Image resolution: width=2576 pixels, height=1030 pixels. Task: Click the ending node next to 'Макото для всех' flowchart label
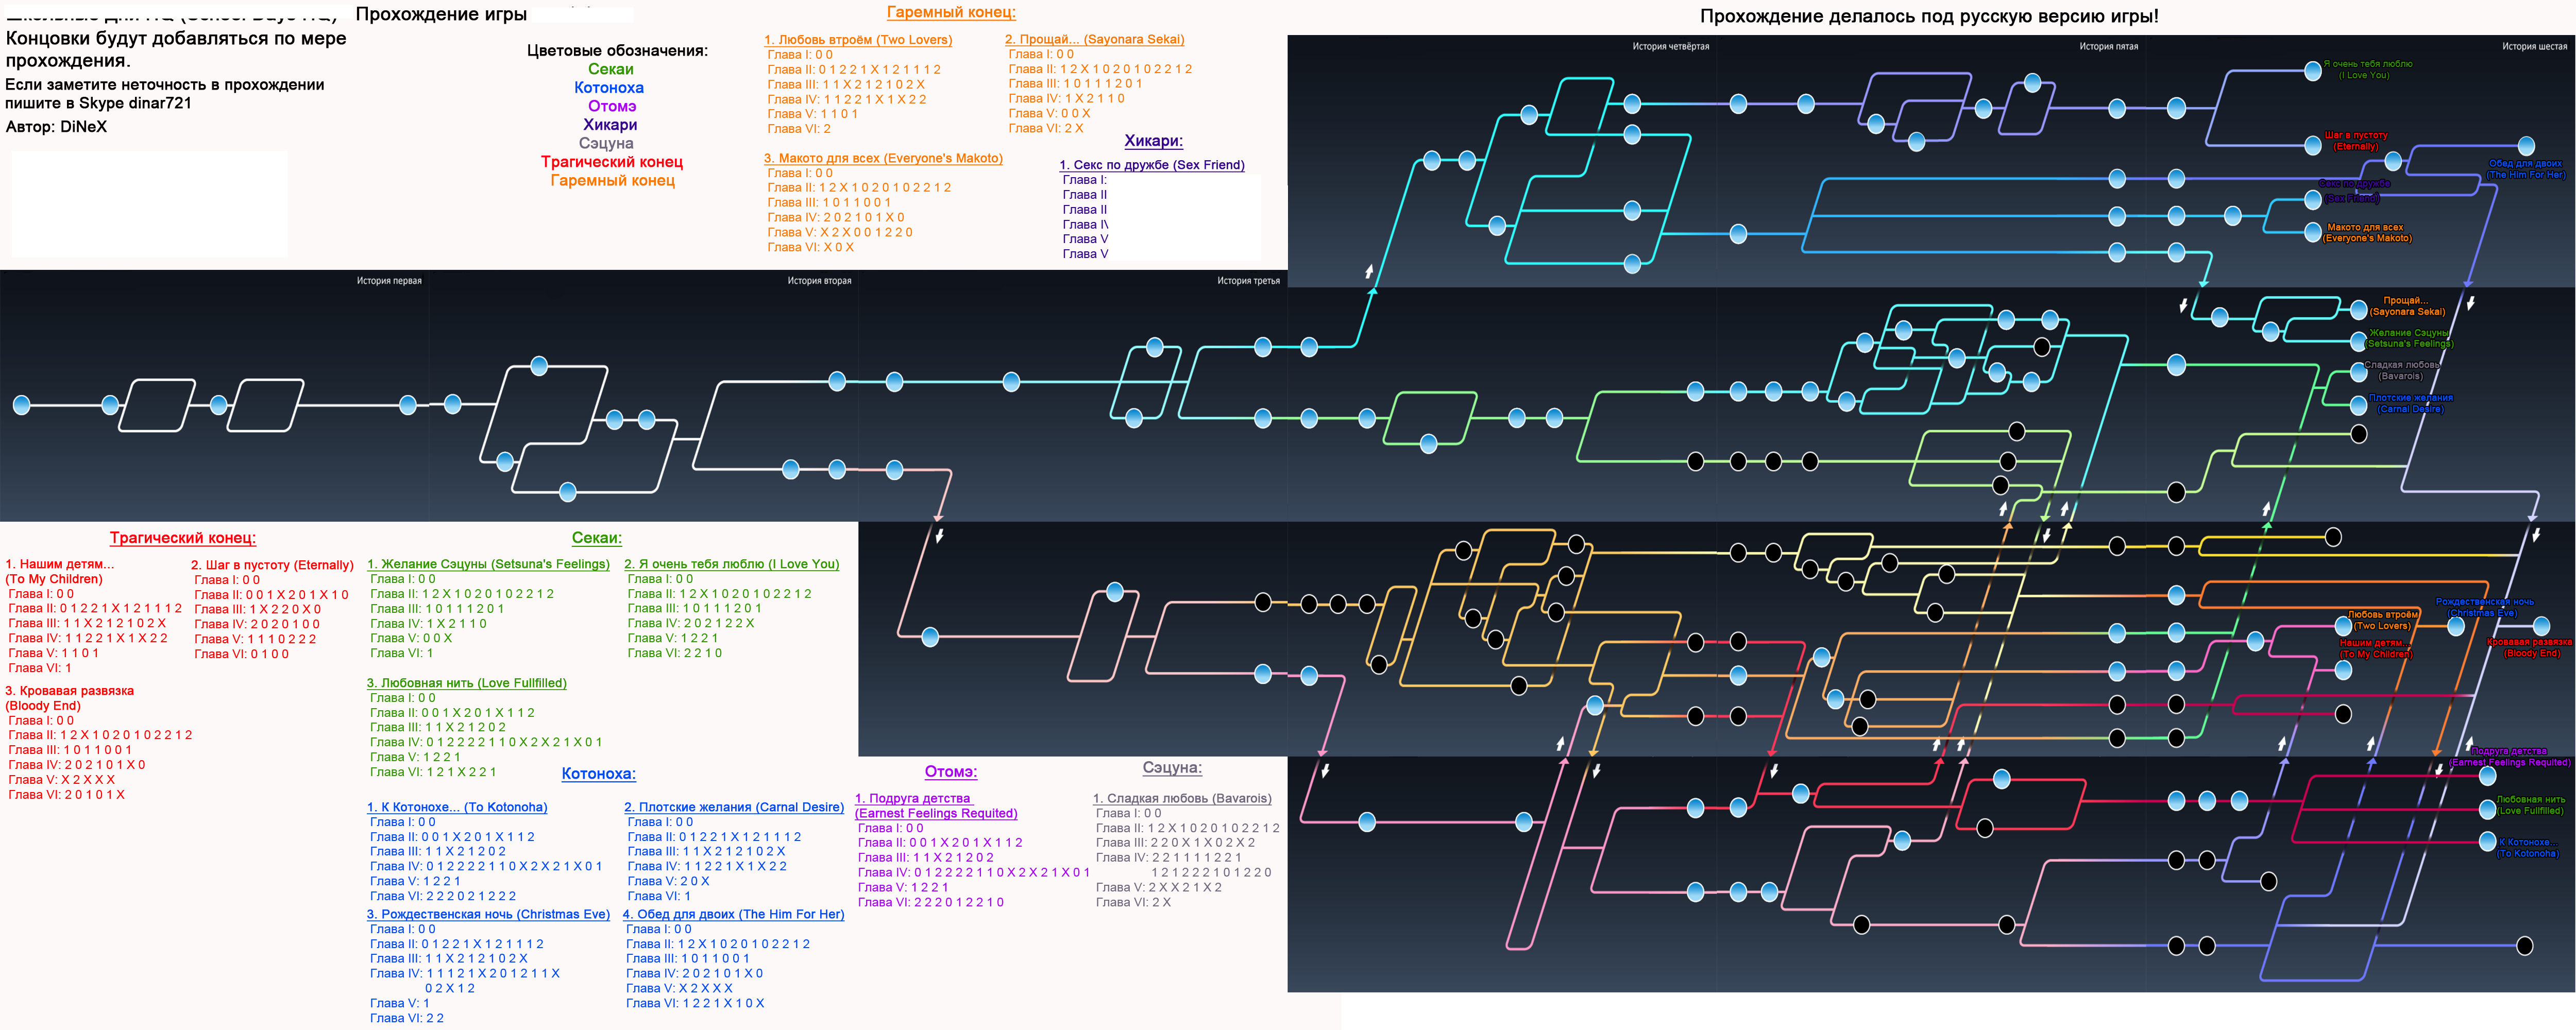click(2312, 232)
